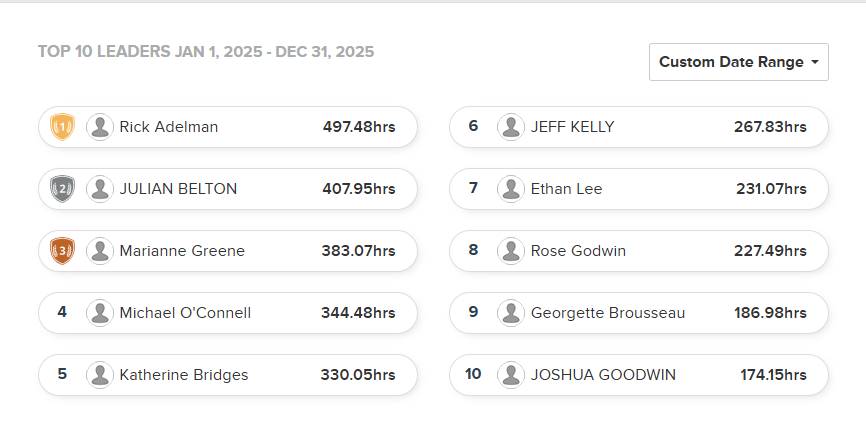Click Joshua Goodwin's avatar icon
The height and width of the screenshot is (446, 866).
511,375
